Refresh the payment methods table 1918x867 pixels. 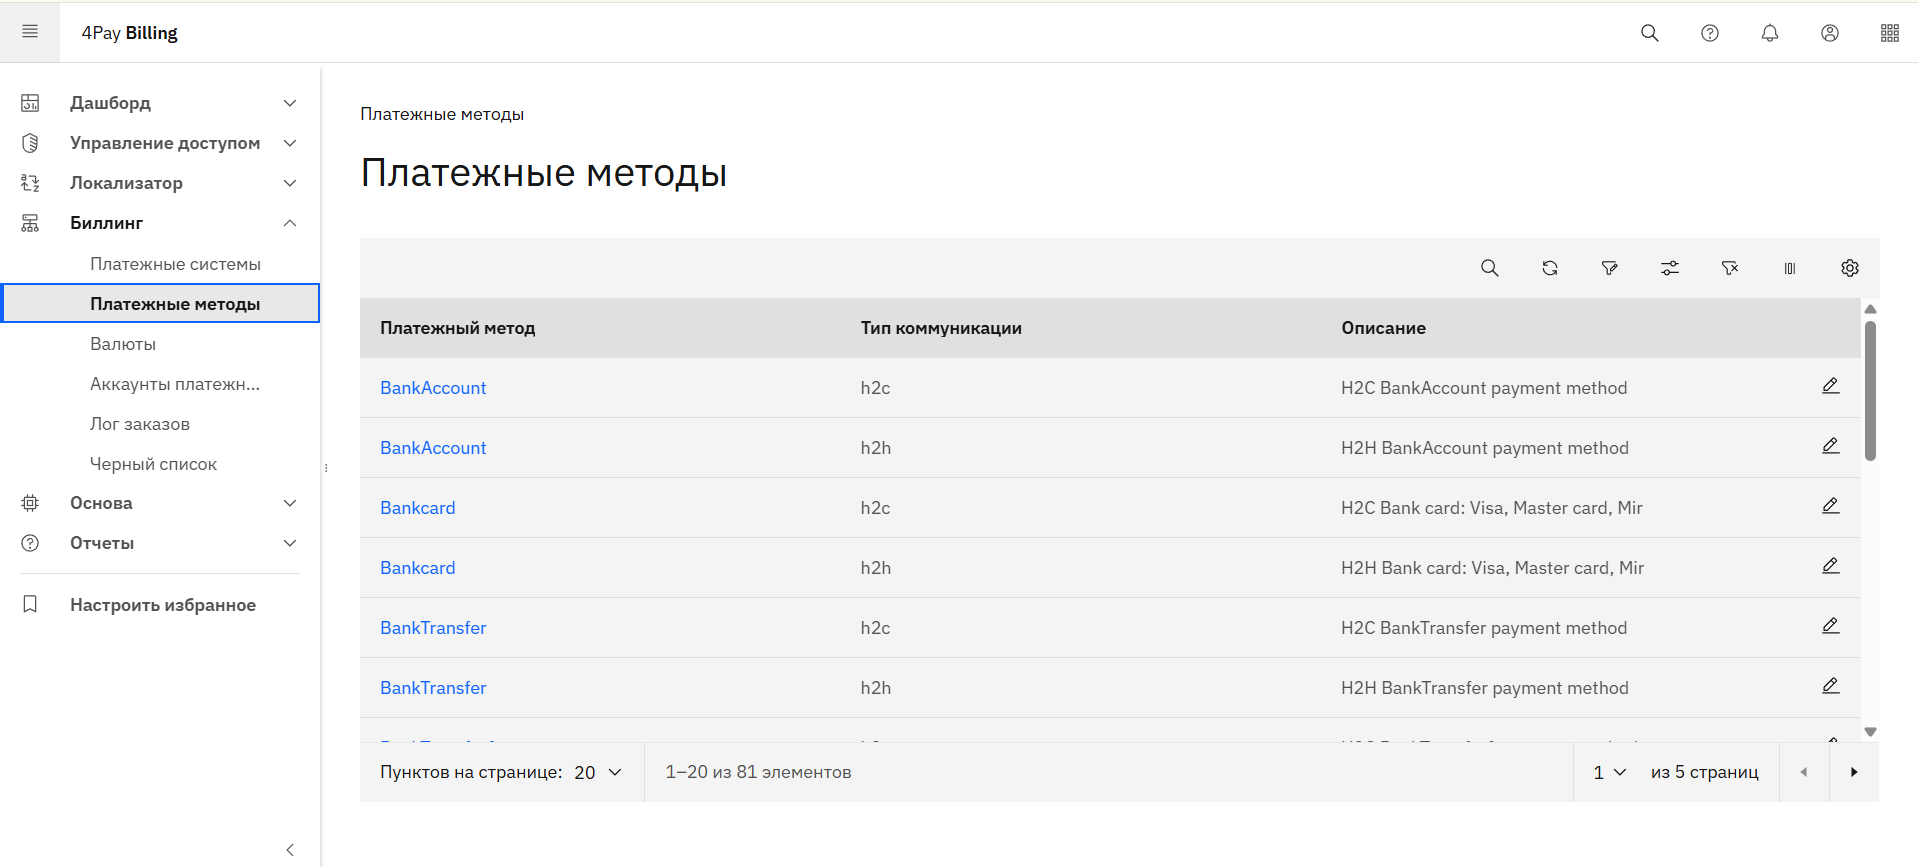pos(1549,268)
